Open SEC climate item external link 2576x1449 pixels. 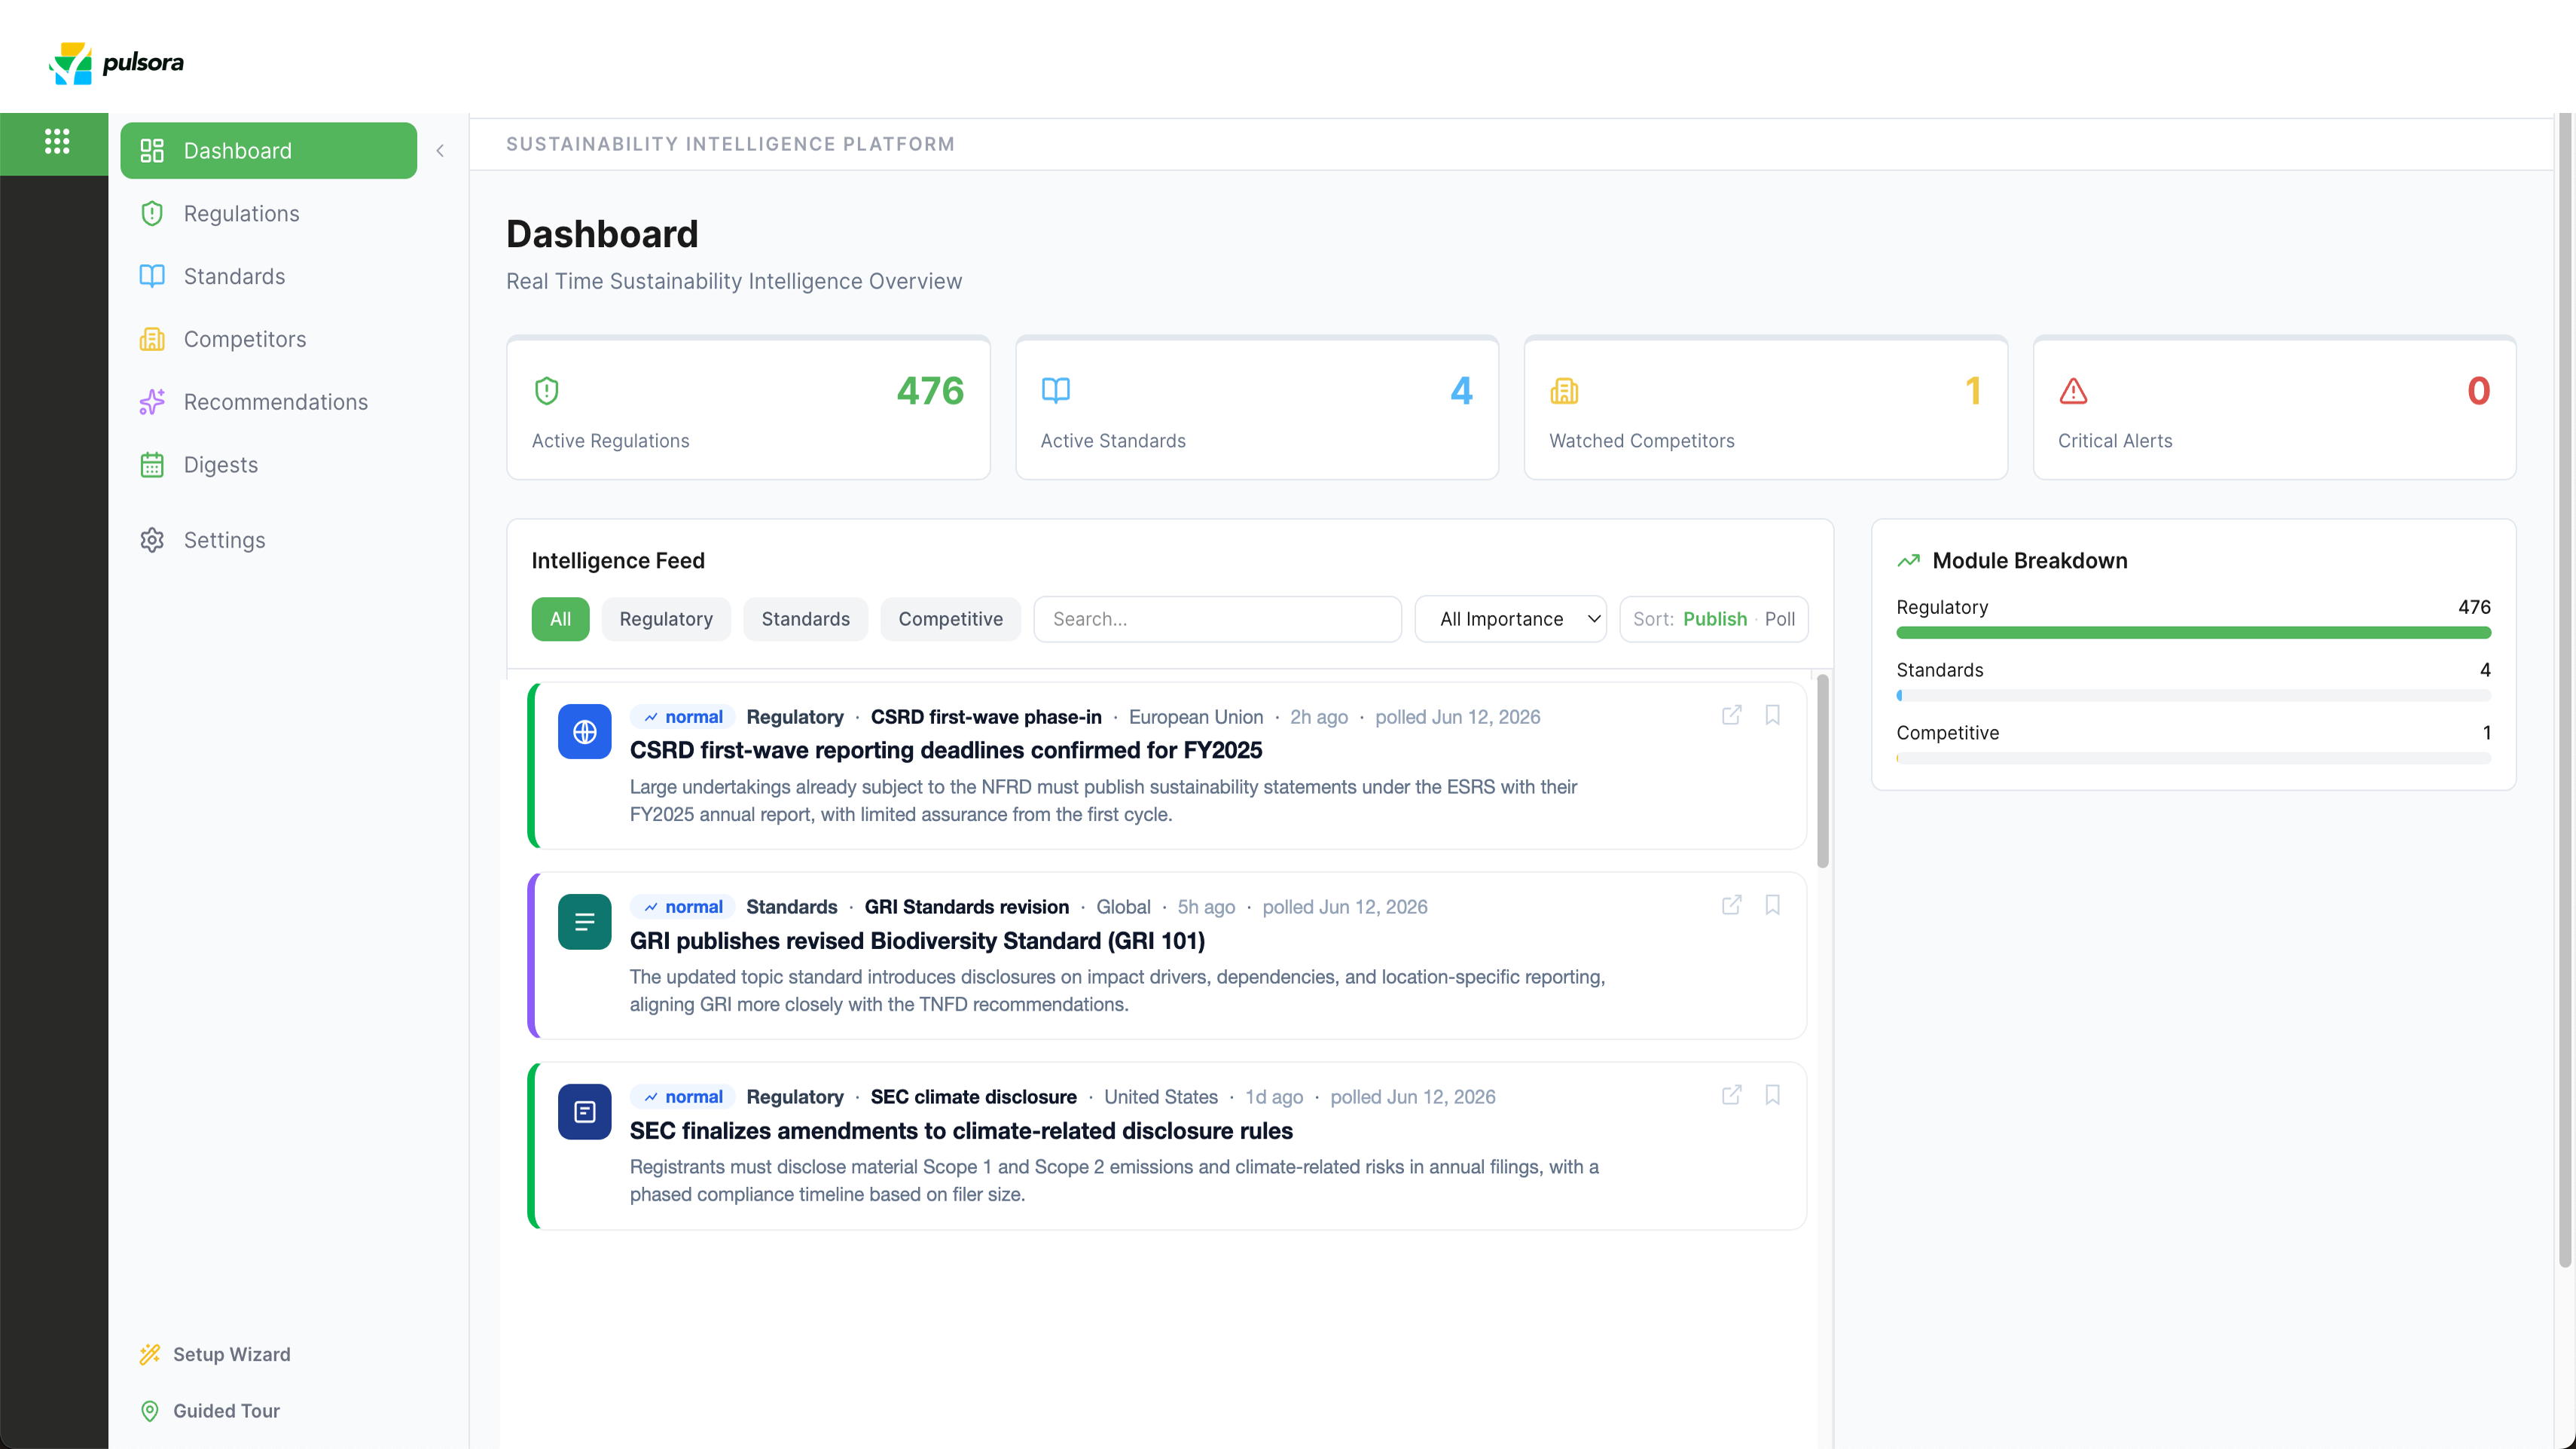1732,1095
